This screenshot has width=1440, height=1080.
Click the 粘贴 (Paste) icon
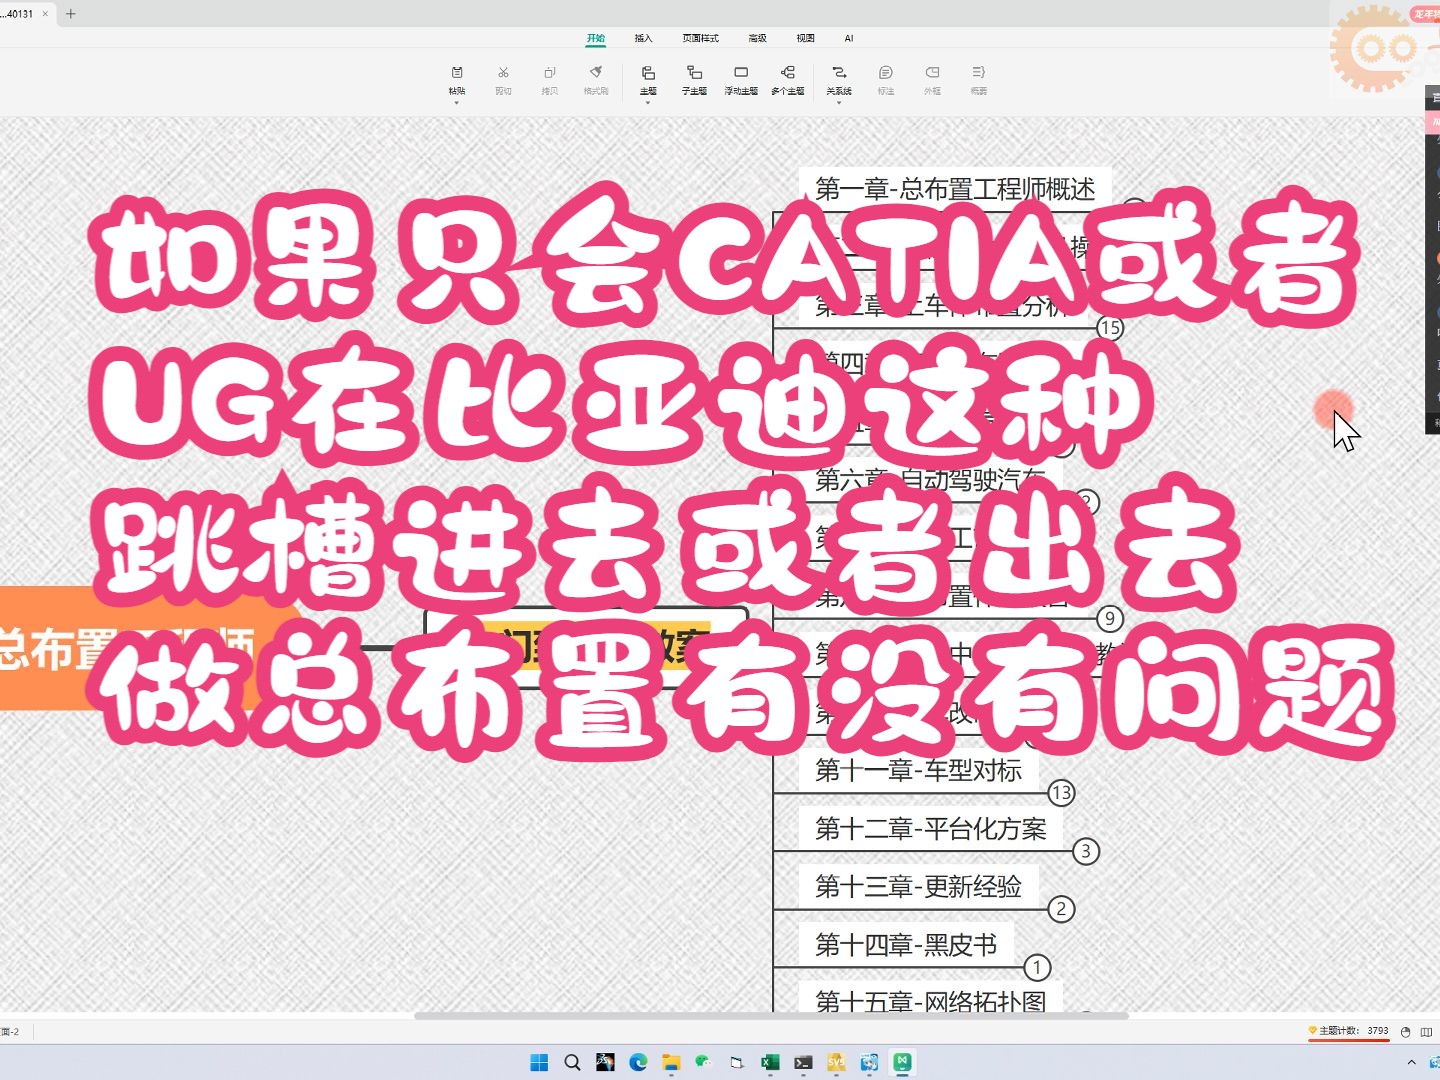tap(457, 73)
